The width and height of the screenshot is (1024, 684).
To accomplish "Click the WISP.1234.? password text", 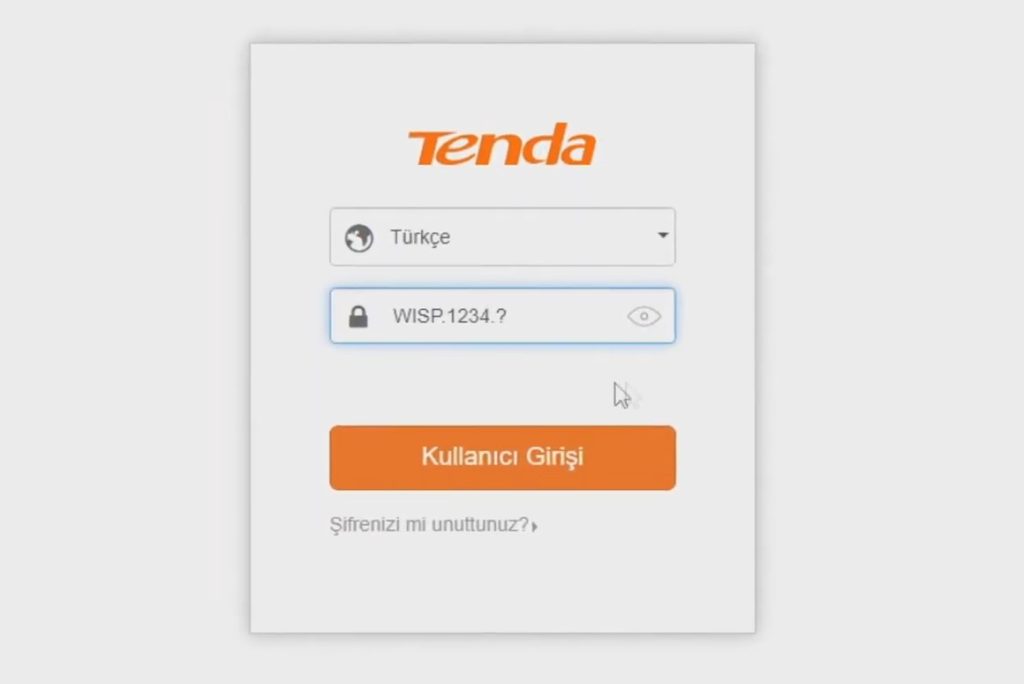I will [449, 316].
